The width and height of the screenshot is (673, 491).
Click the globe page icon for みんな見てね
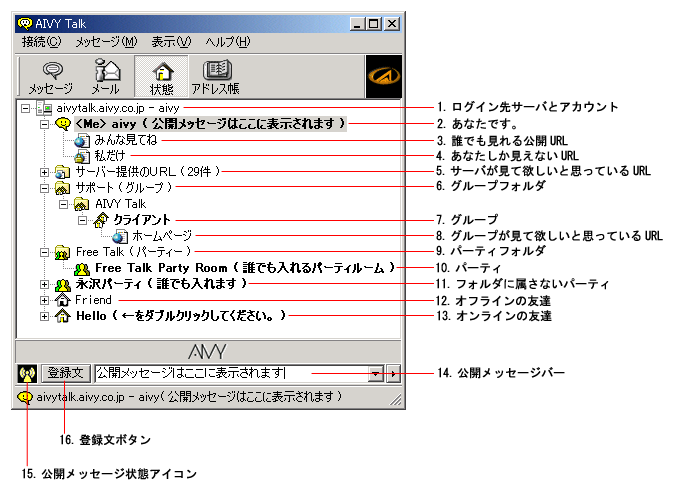82,141
